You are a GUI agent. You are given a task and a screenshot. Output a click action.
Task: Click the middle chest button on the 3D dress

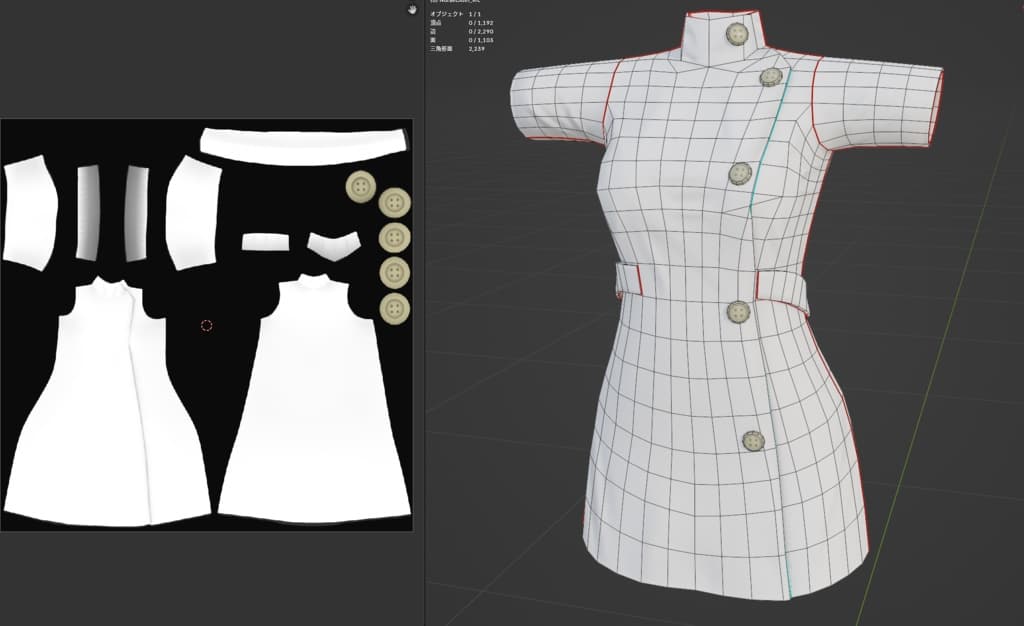(x=740, y=174)
